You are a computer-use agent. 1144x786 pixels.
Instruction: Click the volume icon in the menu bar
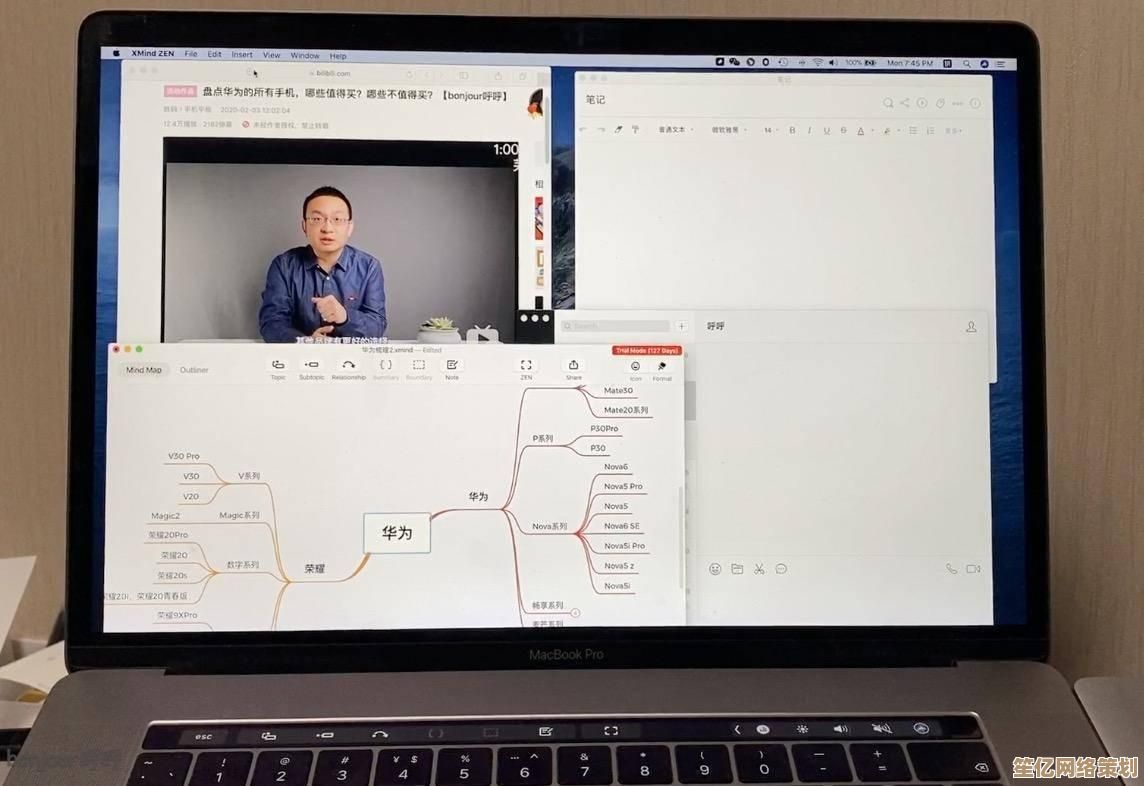(833, 63)
